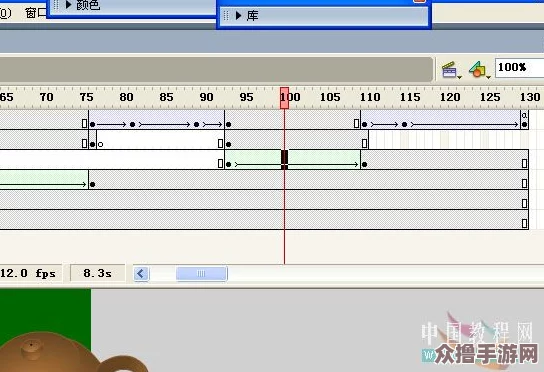Screen dimensions: 544x372
Task: Open the Edit Scene clapperboard icon
Action: point(450,70)
